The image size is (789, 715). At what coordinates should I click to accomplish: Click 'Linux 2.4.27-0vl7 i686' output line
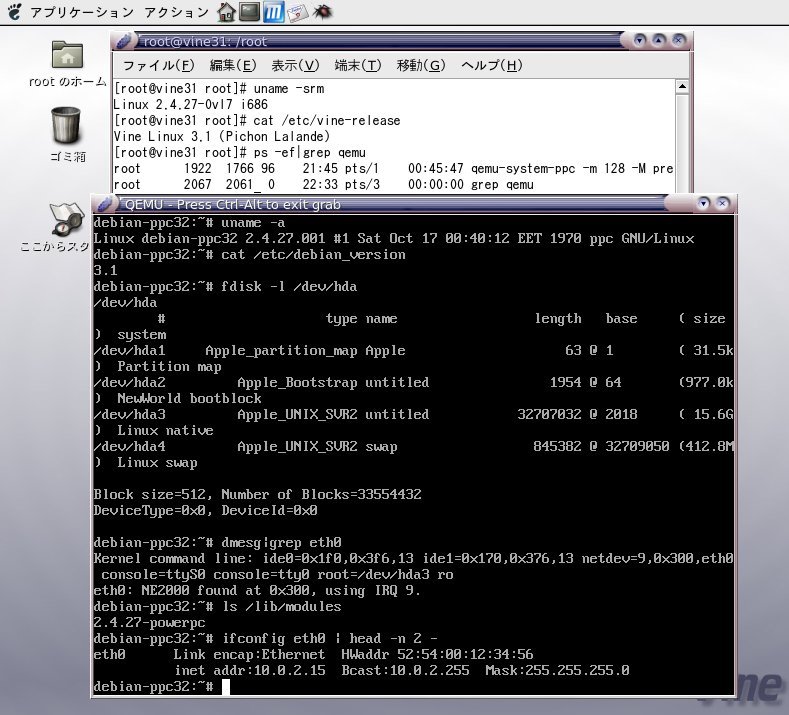pos(190,105)
